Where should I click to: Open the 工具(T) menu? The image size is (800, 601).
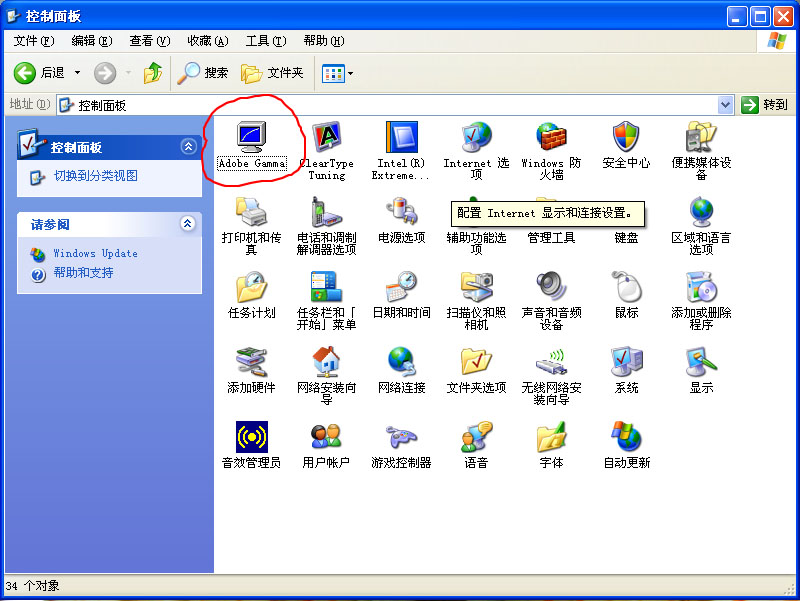coord(265,41)
